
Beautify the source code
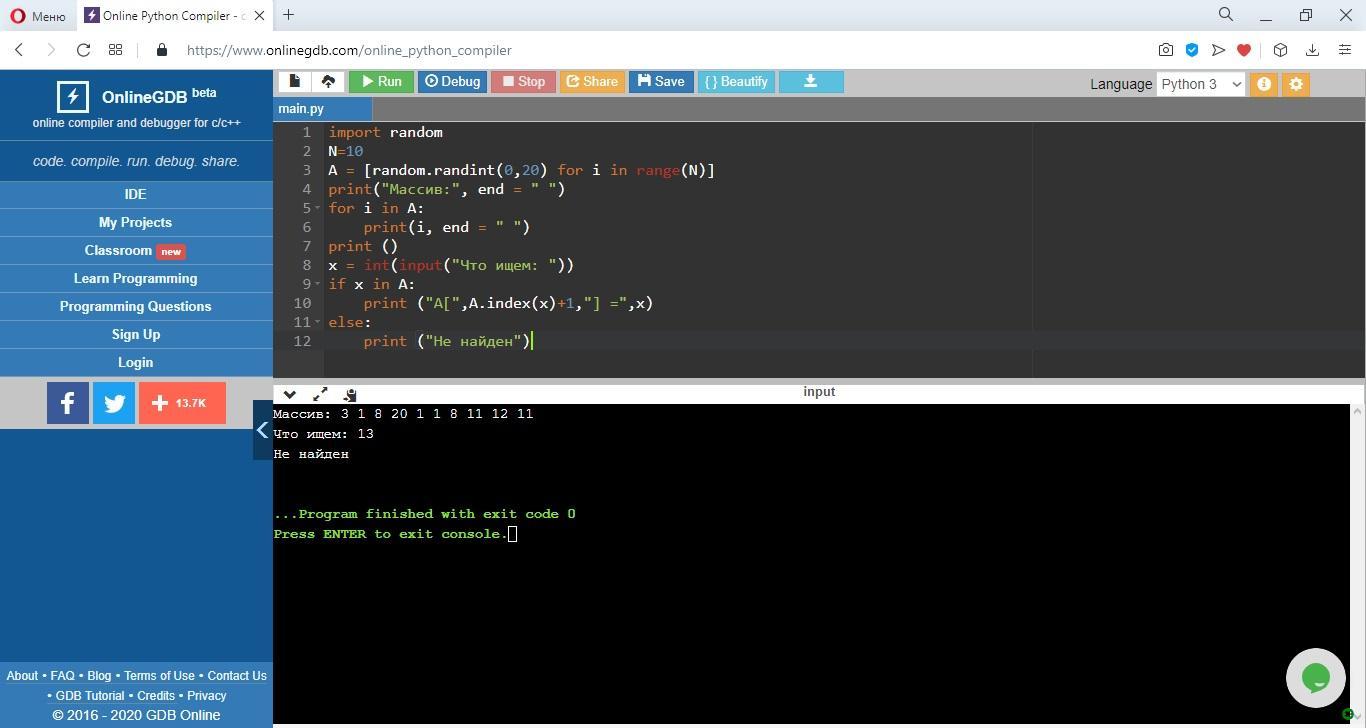click(736, 82)
